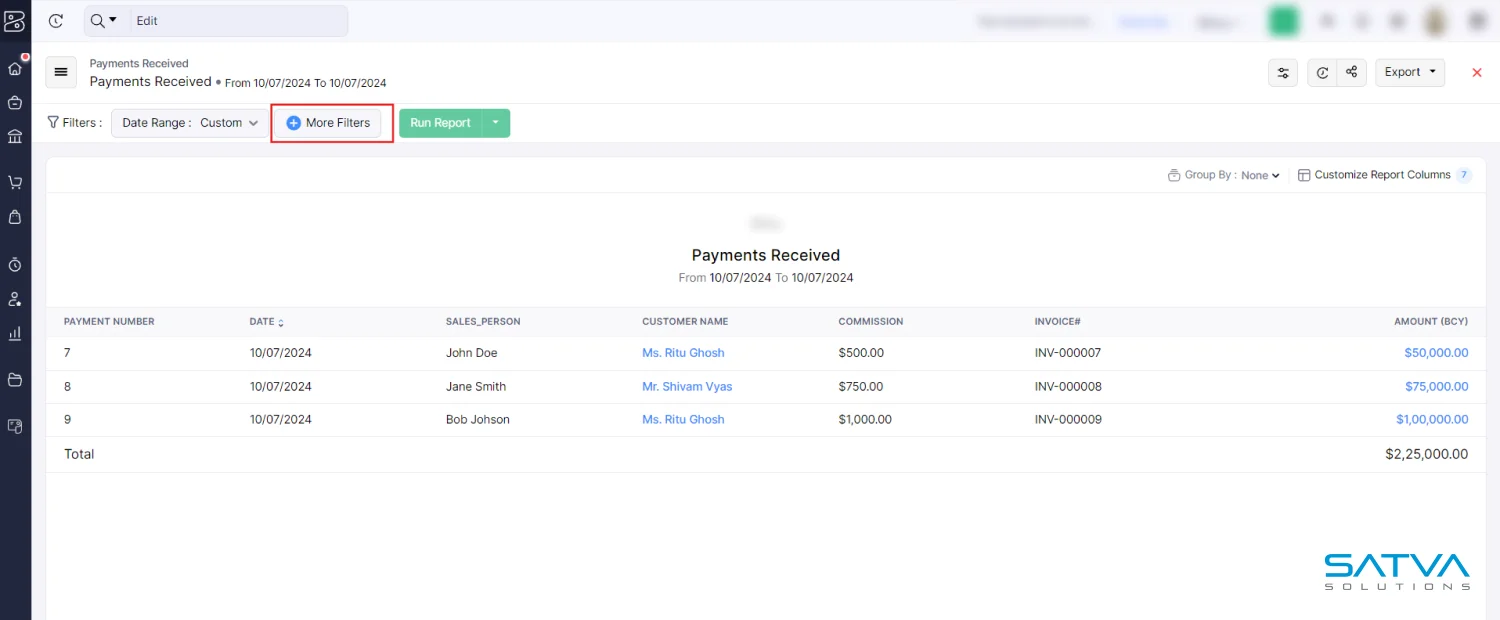
Task: Open Reports bar chart sidebar icon
Action: coord(15,333)
